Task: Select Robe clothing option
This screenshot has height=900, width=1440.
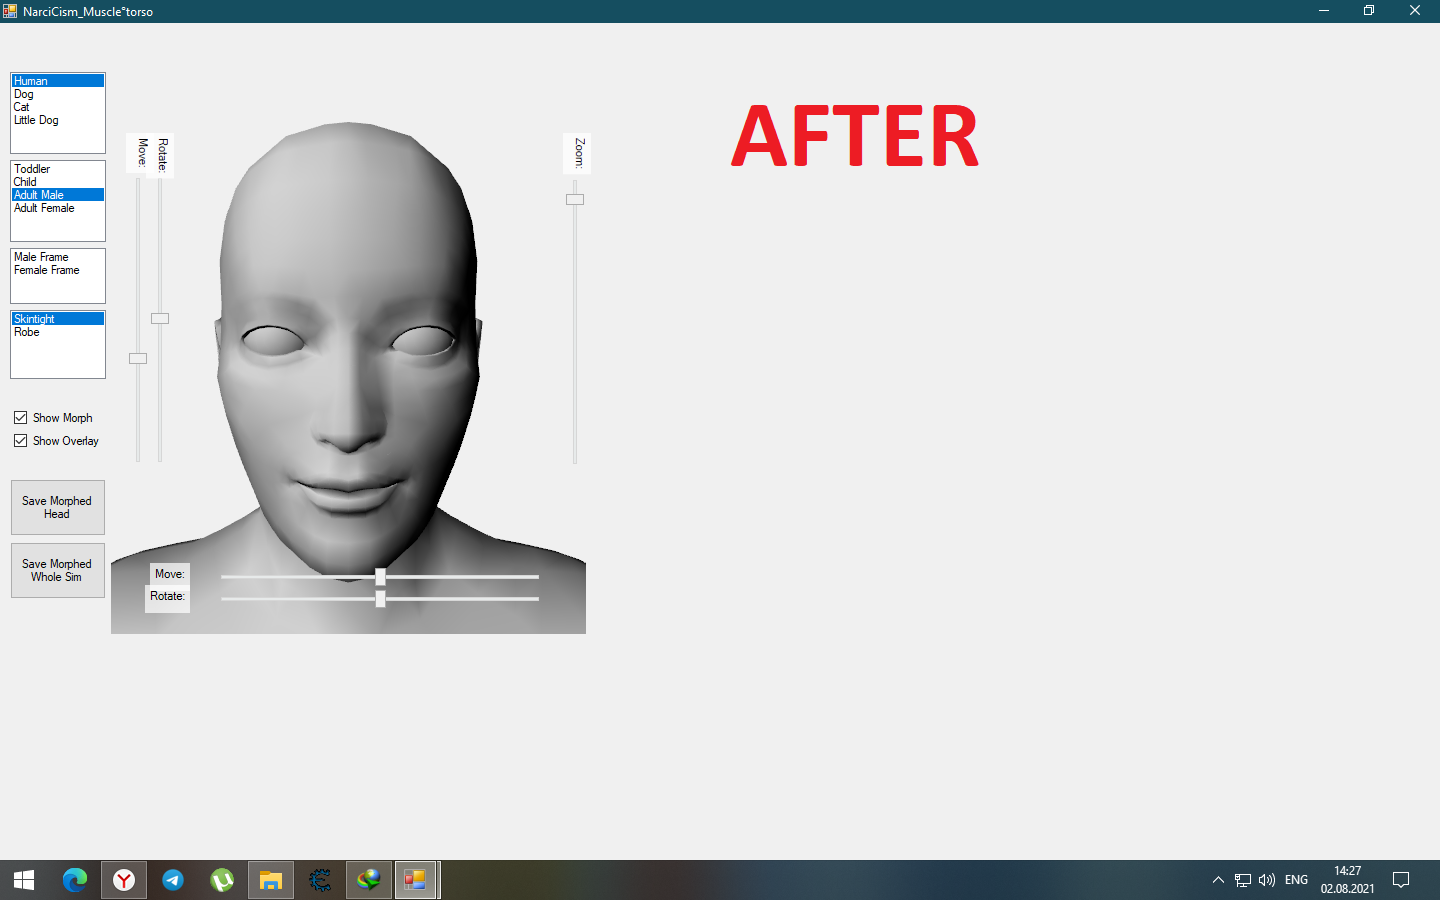Action: pos(58,332)
